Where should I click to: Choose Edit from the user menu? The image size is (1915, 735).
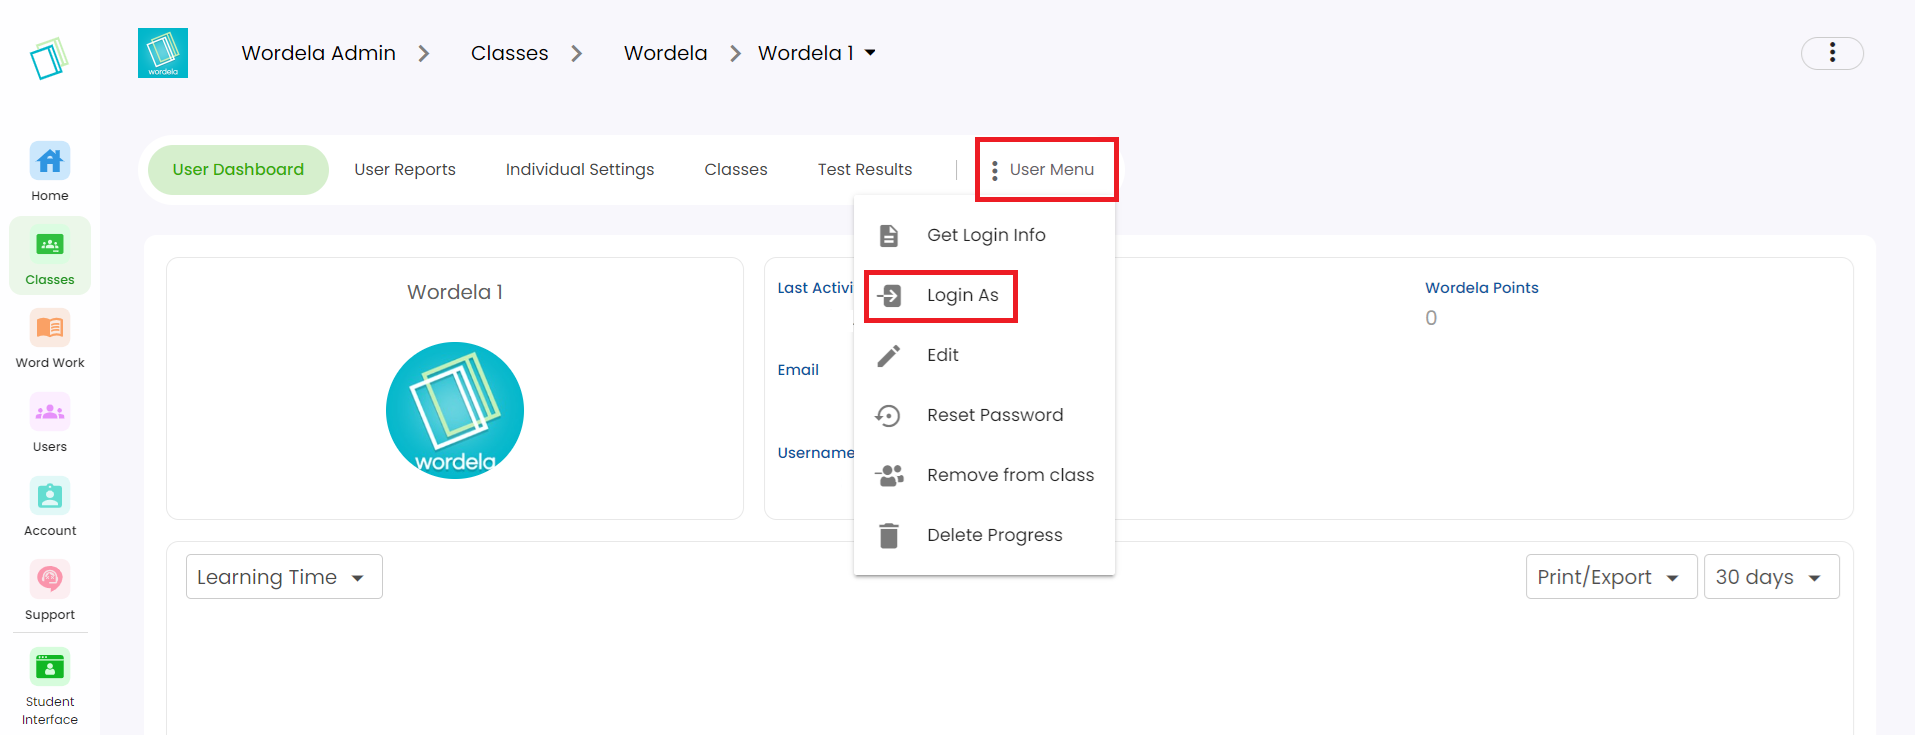(984, 355)
